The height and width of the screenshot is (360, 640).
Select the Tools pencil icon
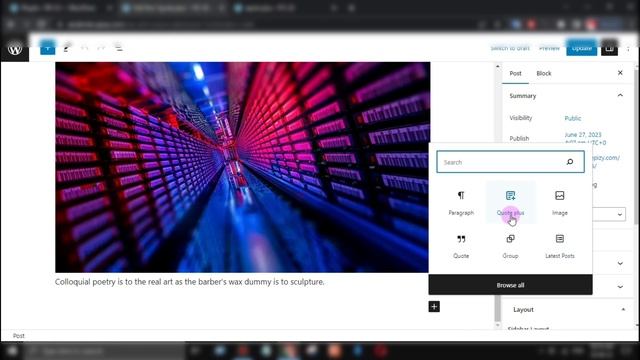pos(67,48)
